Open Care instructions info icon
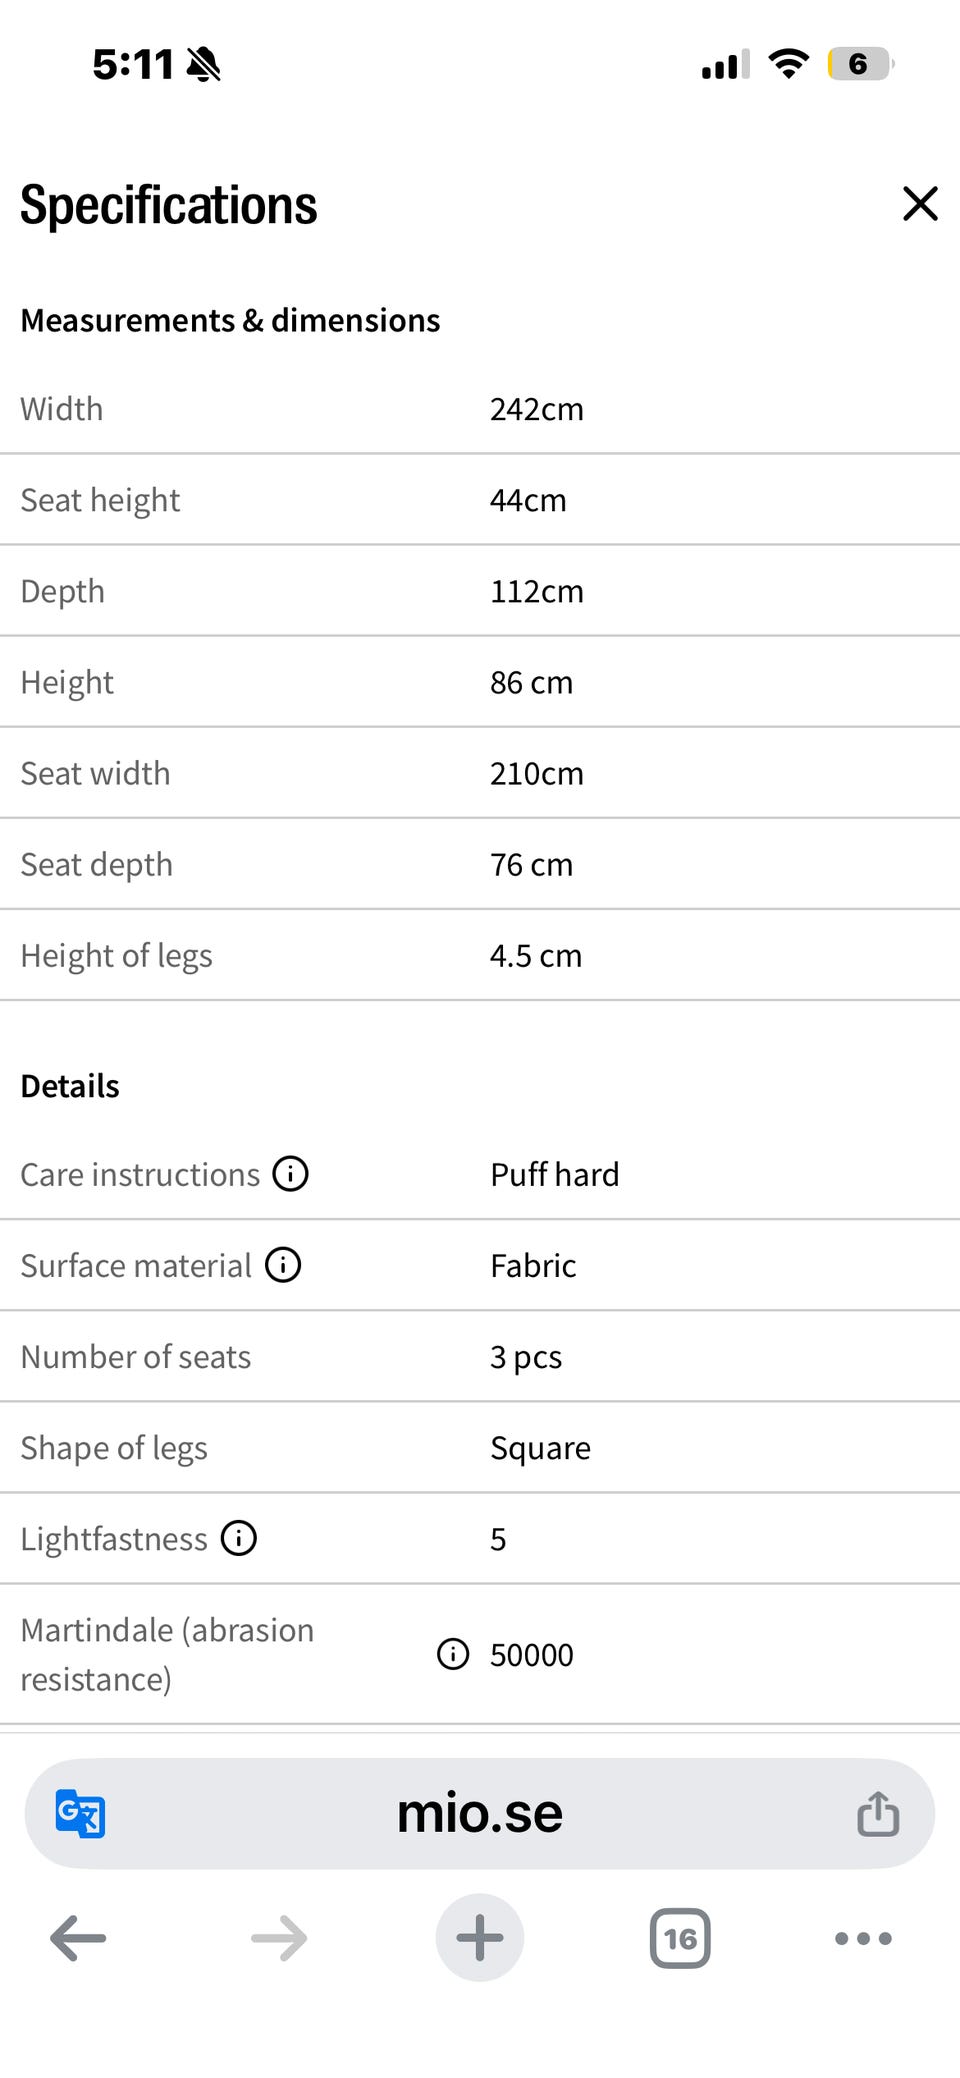960x2078 pixels. pyautogui.click(x=291, y=1173)
